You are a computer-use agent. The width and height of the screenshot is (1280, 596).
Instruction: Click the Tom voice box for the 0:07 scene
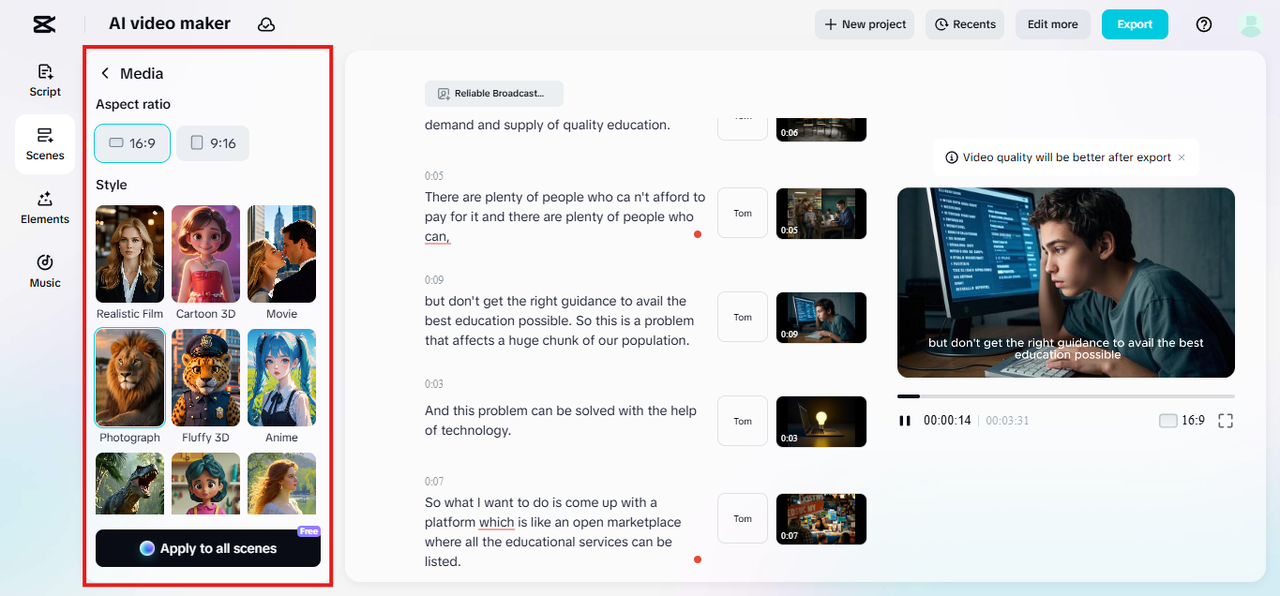point(743,518)
